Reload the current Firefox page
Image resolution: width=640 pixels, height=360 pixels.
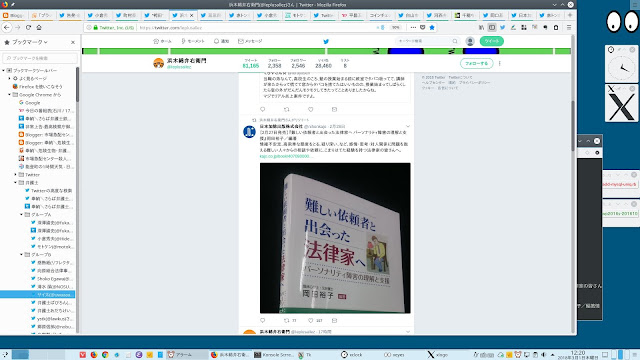[28, 27]
